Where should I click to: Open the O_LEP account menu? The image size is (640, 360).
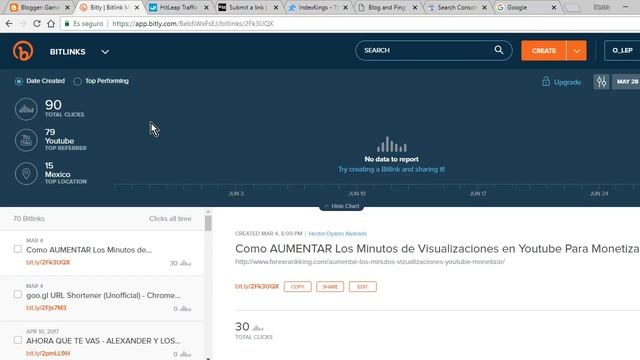(622, 51)
